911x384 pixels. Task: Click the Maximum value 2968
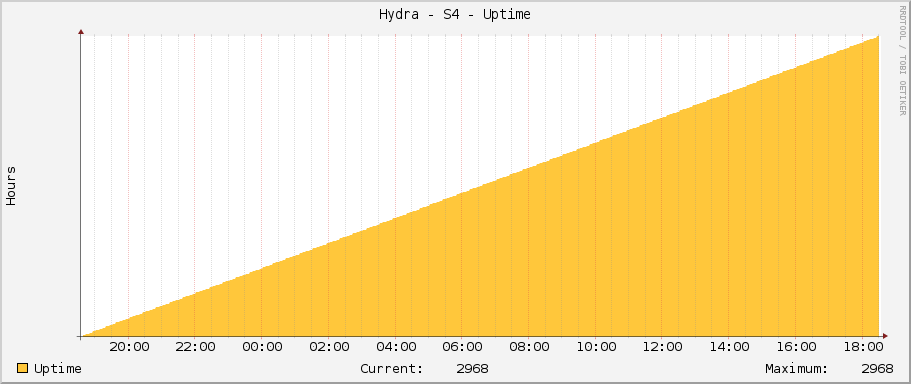[x=877, y=369]
